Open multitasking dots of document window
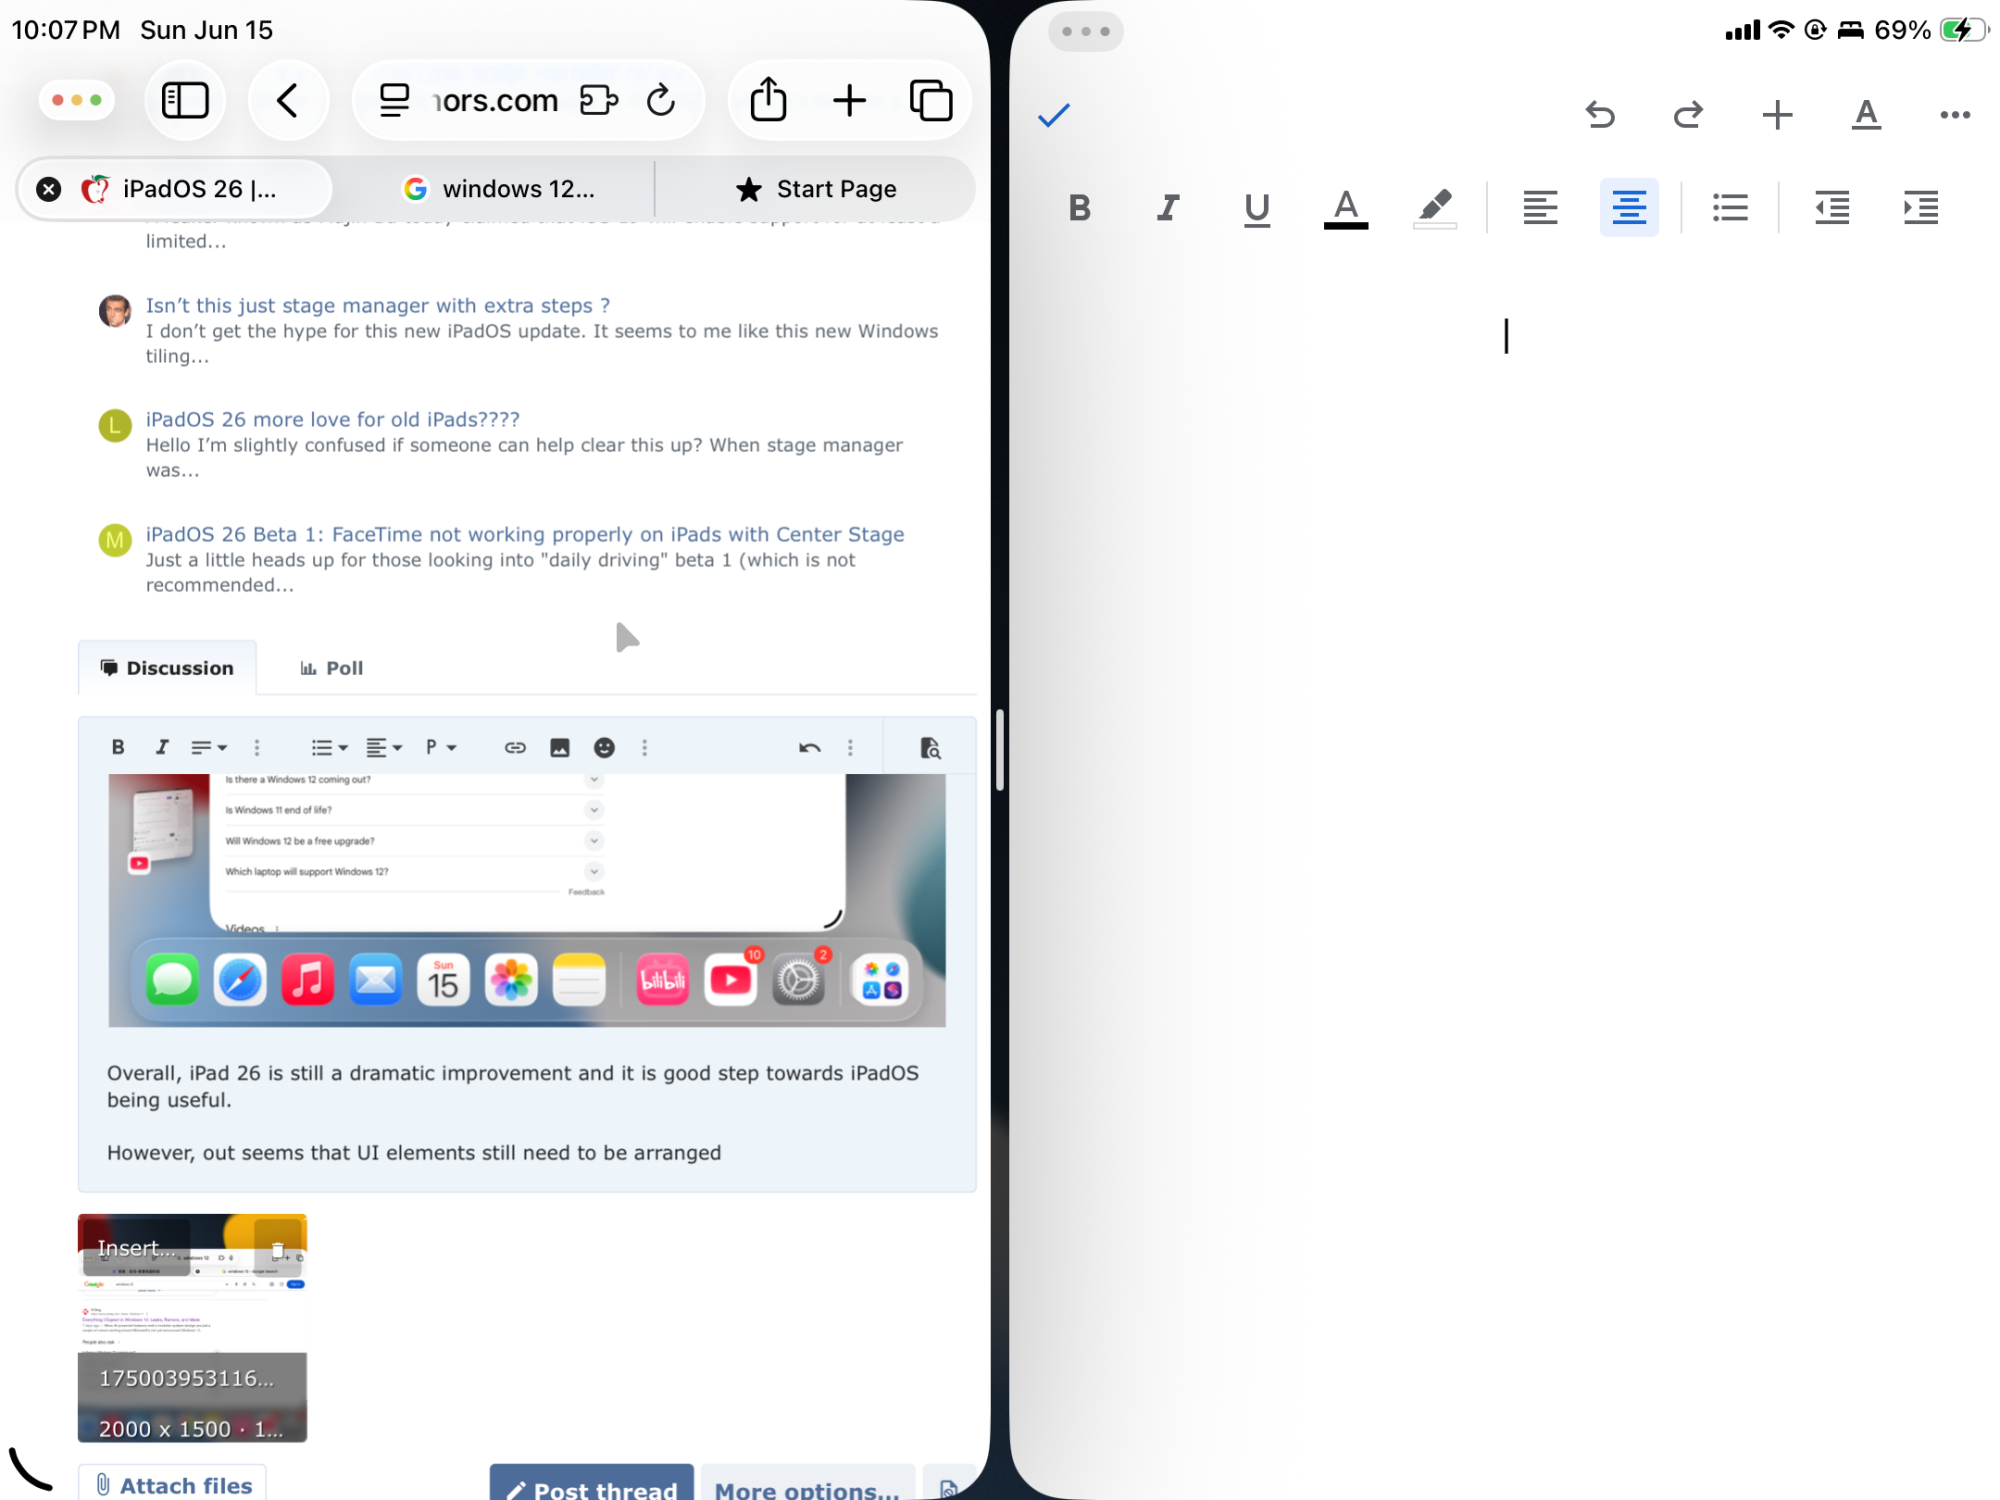This screenshot has width=2000, height=1500. (1085, 31)
